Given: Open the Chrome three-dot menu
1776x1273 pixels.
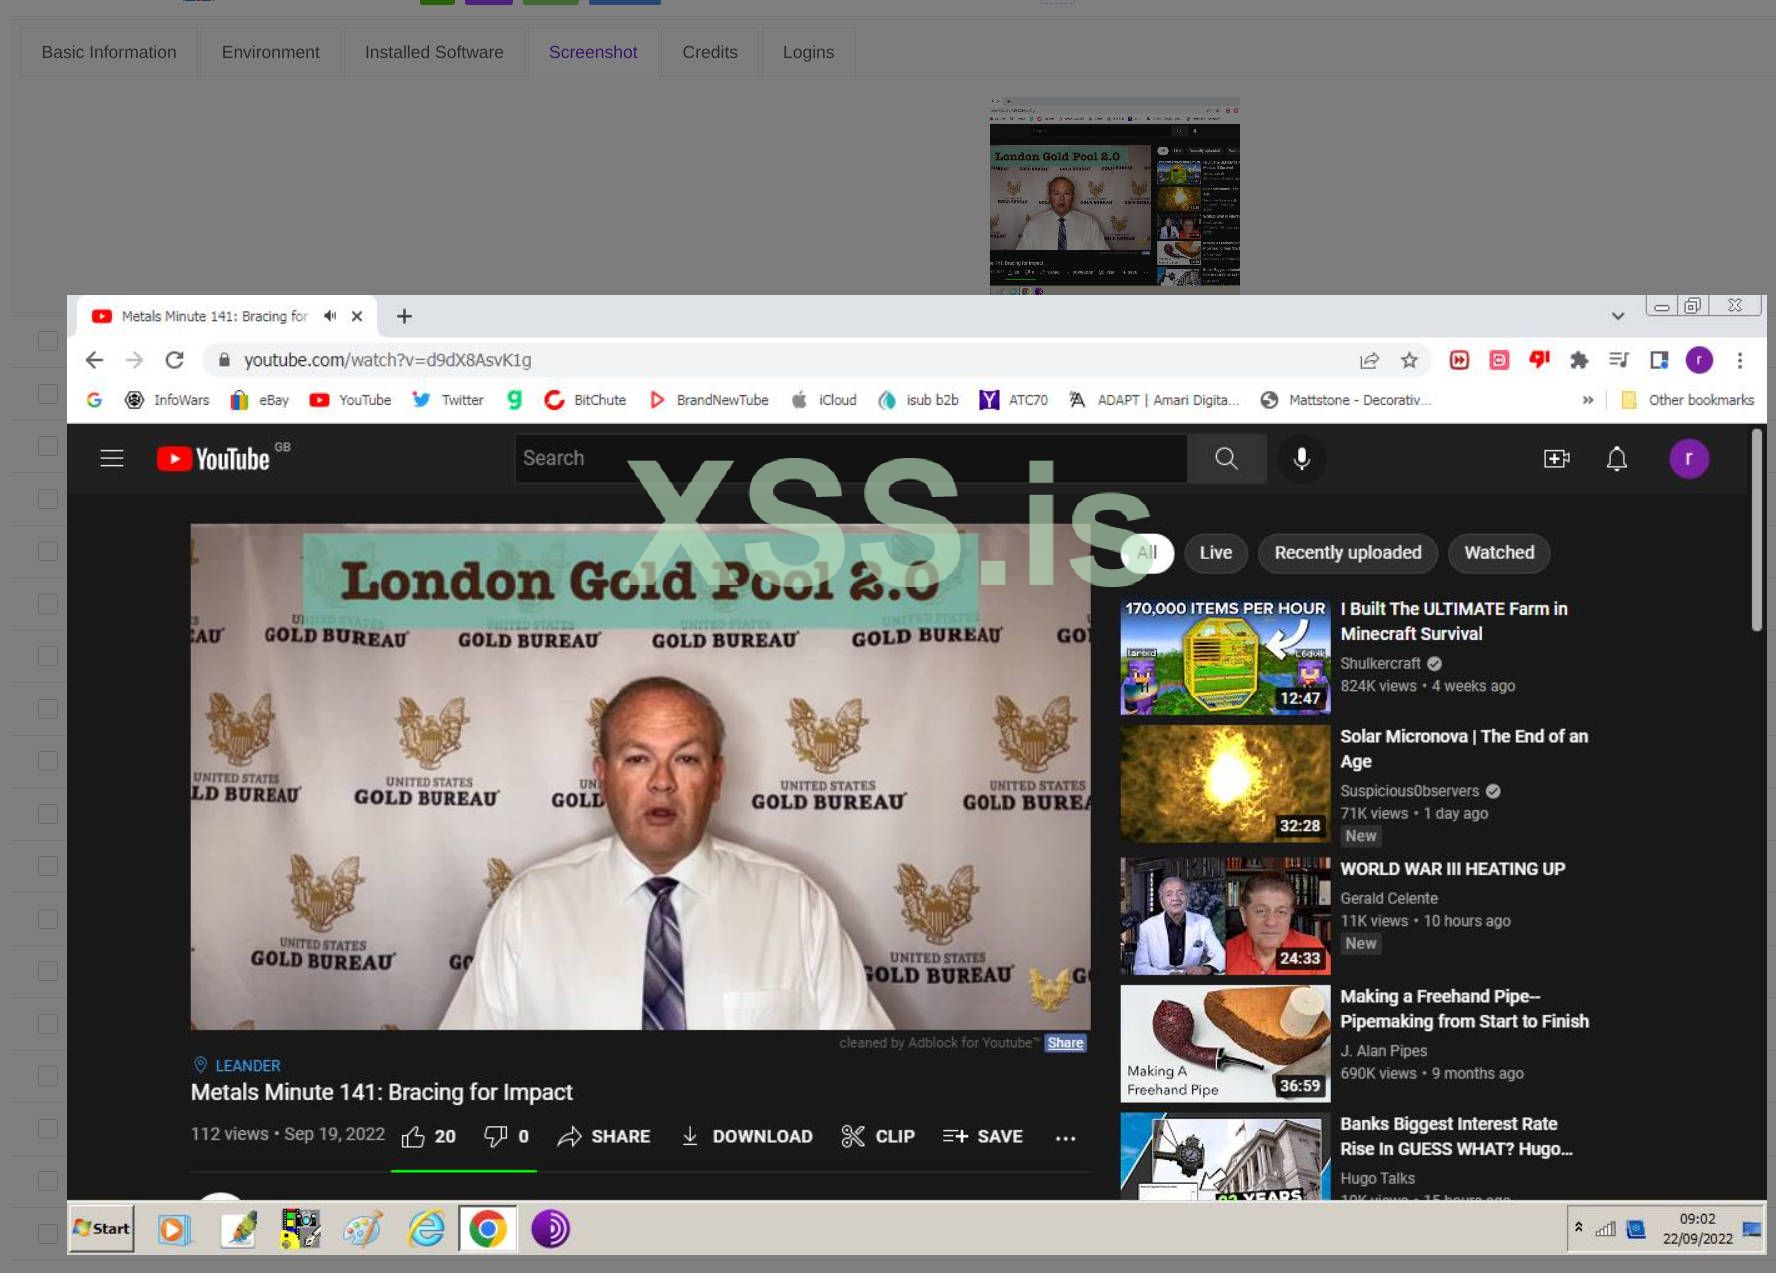Looking at the screenshot, I should (x=1740, y=360).
